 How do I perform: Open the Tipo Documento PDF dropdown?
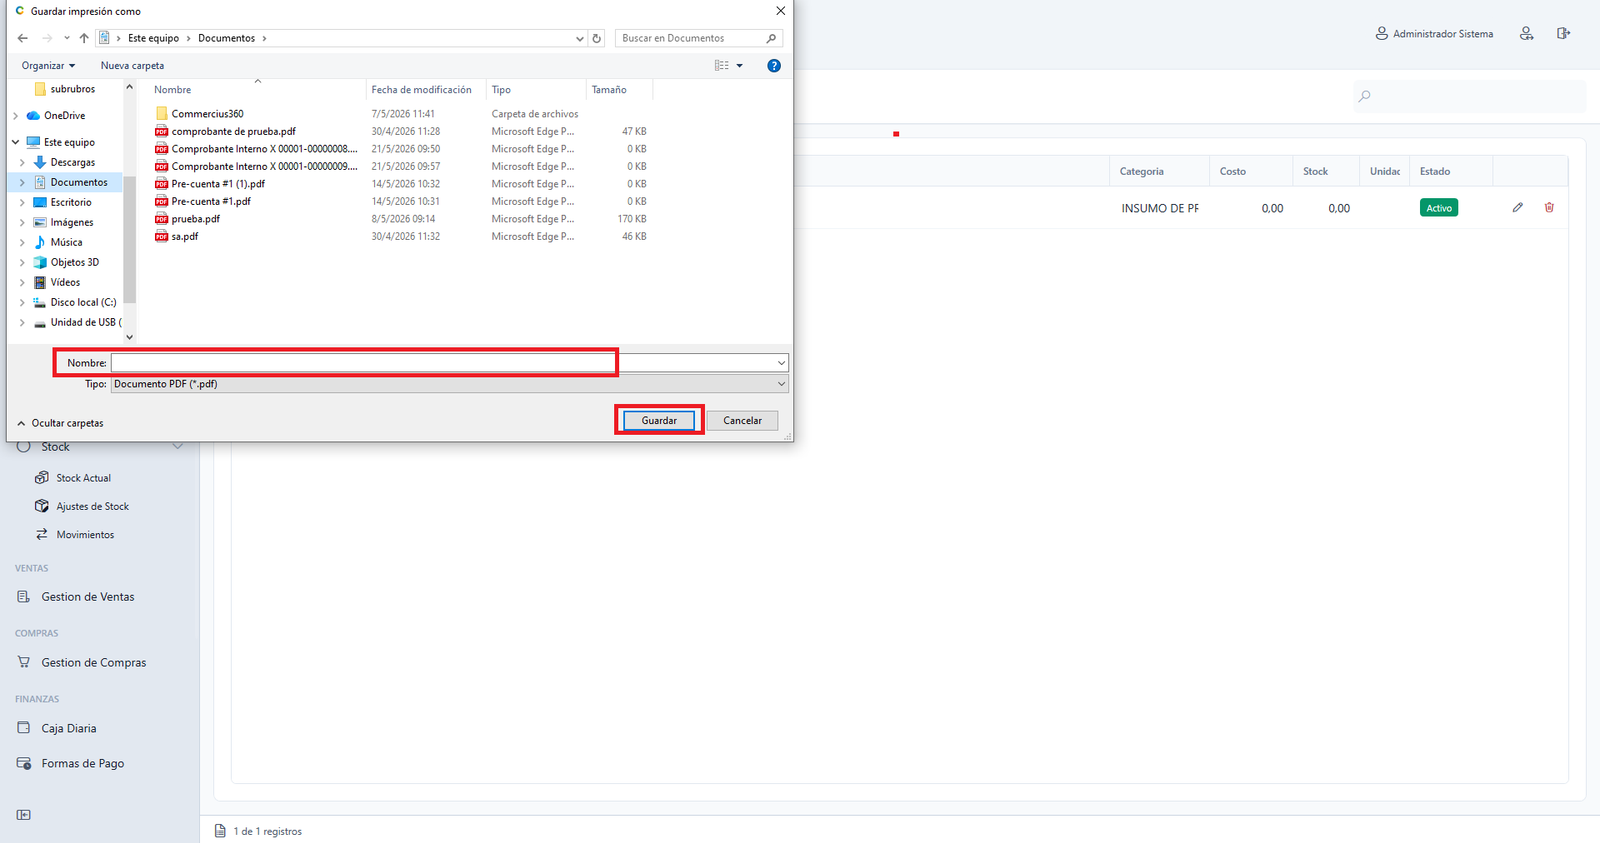click(449, 384)
